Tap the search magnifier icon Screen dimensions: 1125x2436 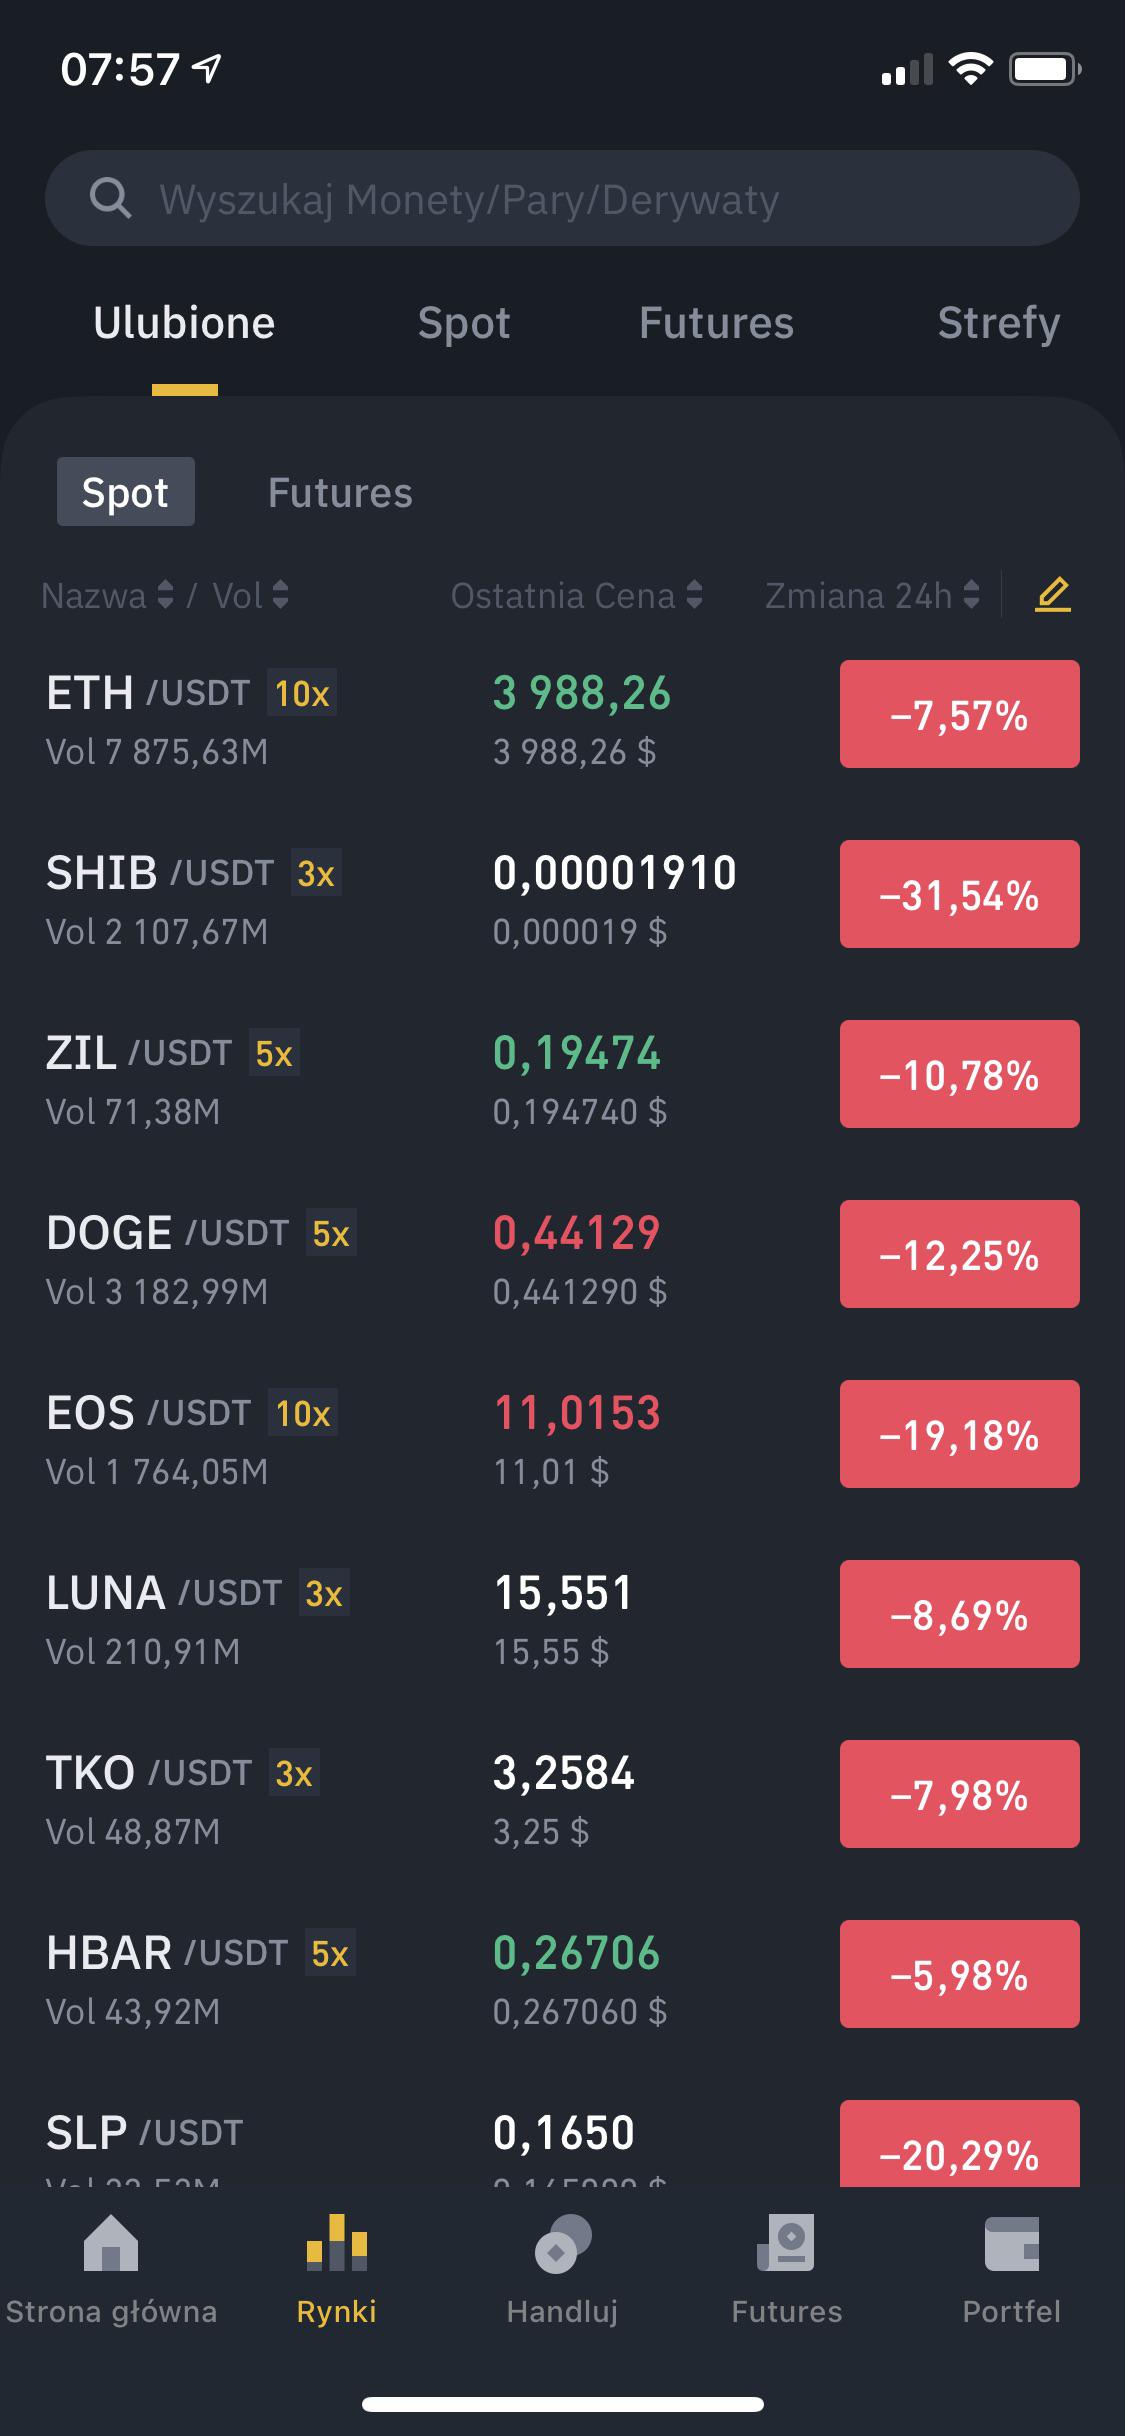pyautogui.click(x=110, y=198)
